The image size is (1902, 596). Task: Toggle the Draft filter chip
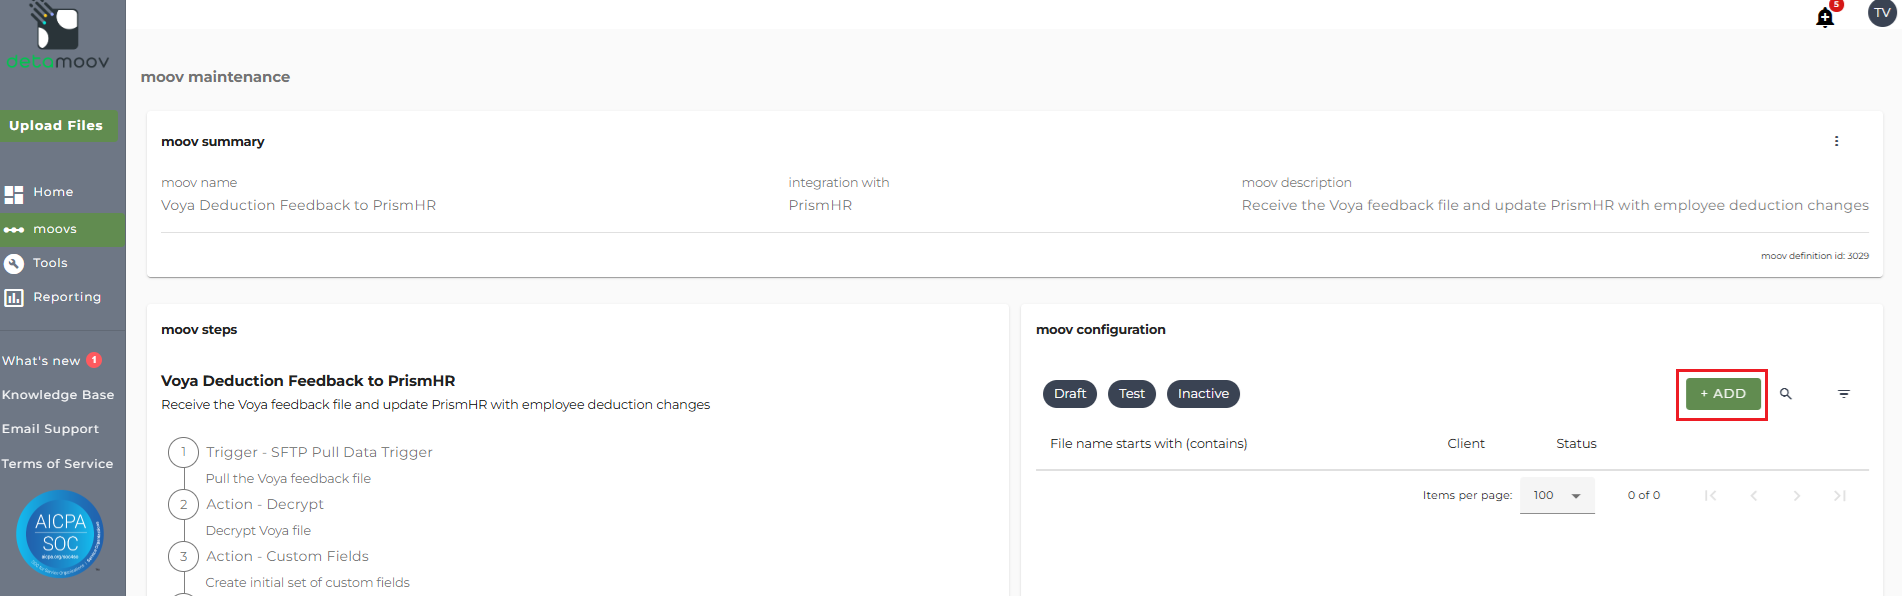[1070, 394]
